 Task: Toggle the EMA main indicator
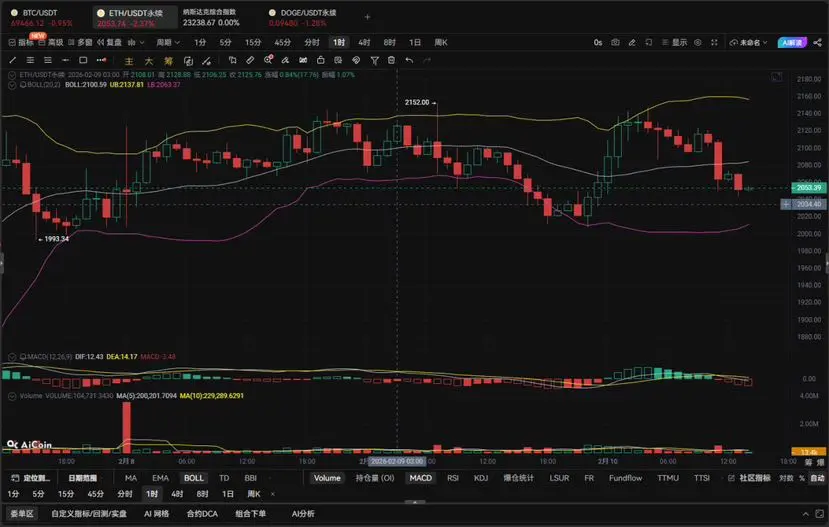[160, 478]
